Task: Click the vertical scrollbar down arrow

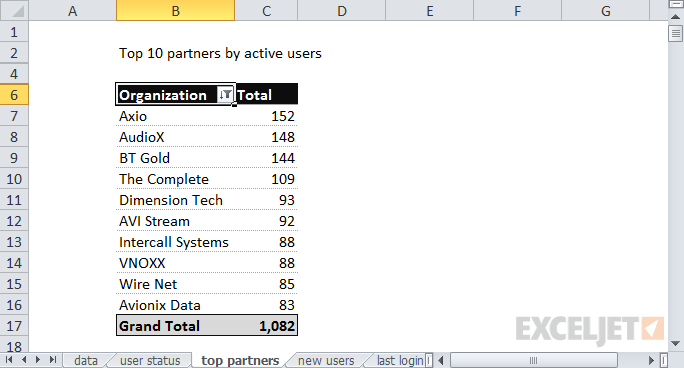Action: coord(675,344)
